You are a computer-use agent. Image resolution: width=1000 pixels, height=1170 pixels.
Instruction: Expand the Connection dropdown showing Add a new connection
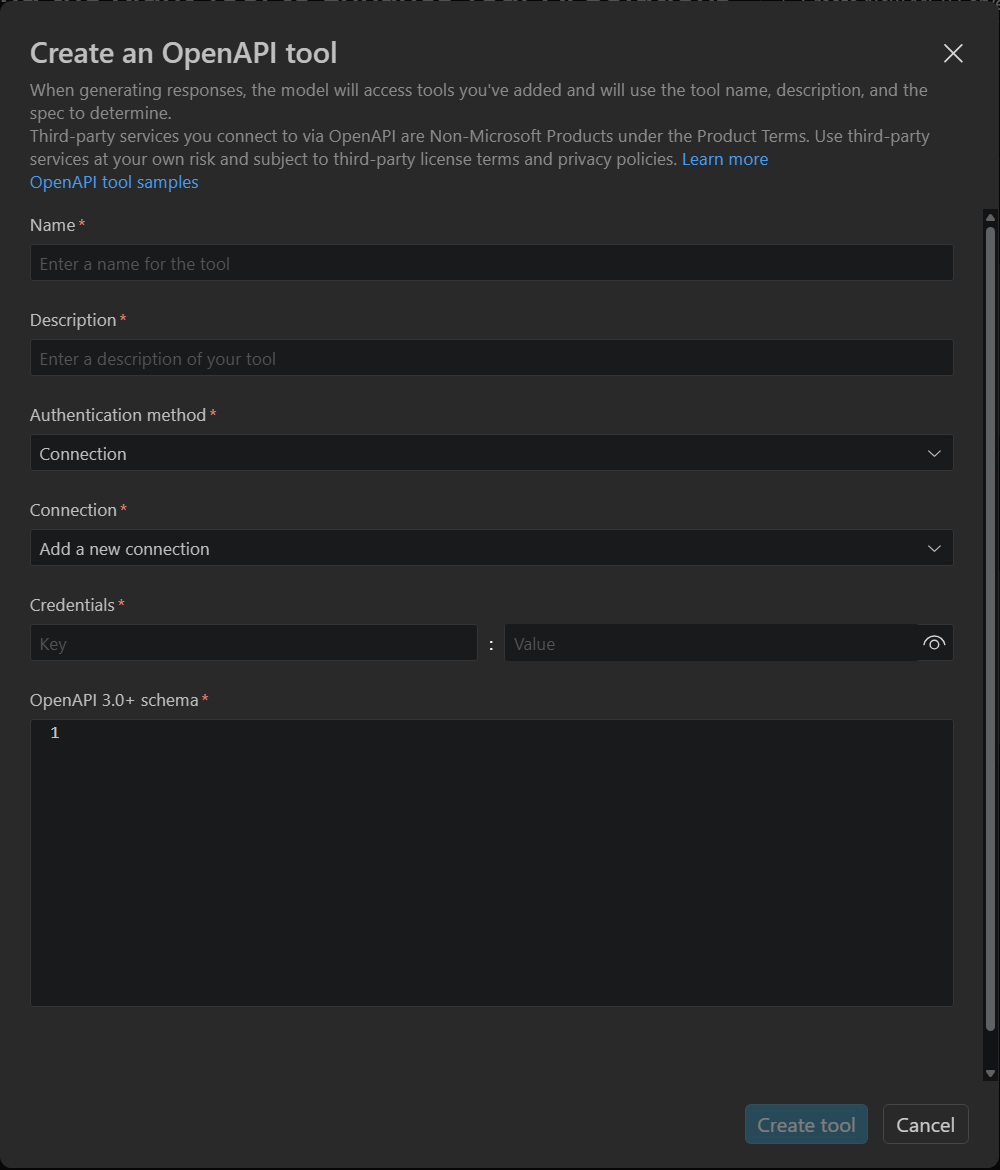491,548
